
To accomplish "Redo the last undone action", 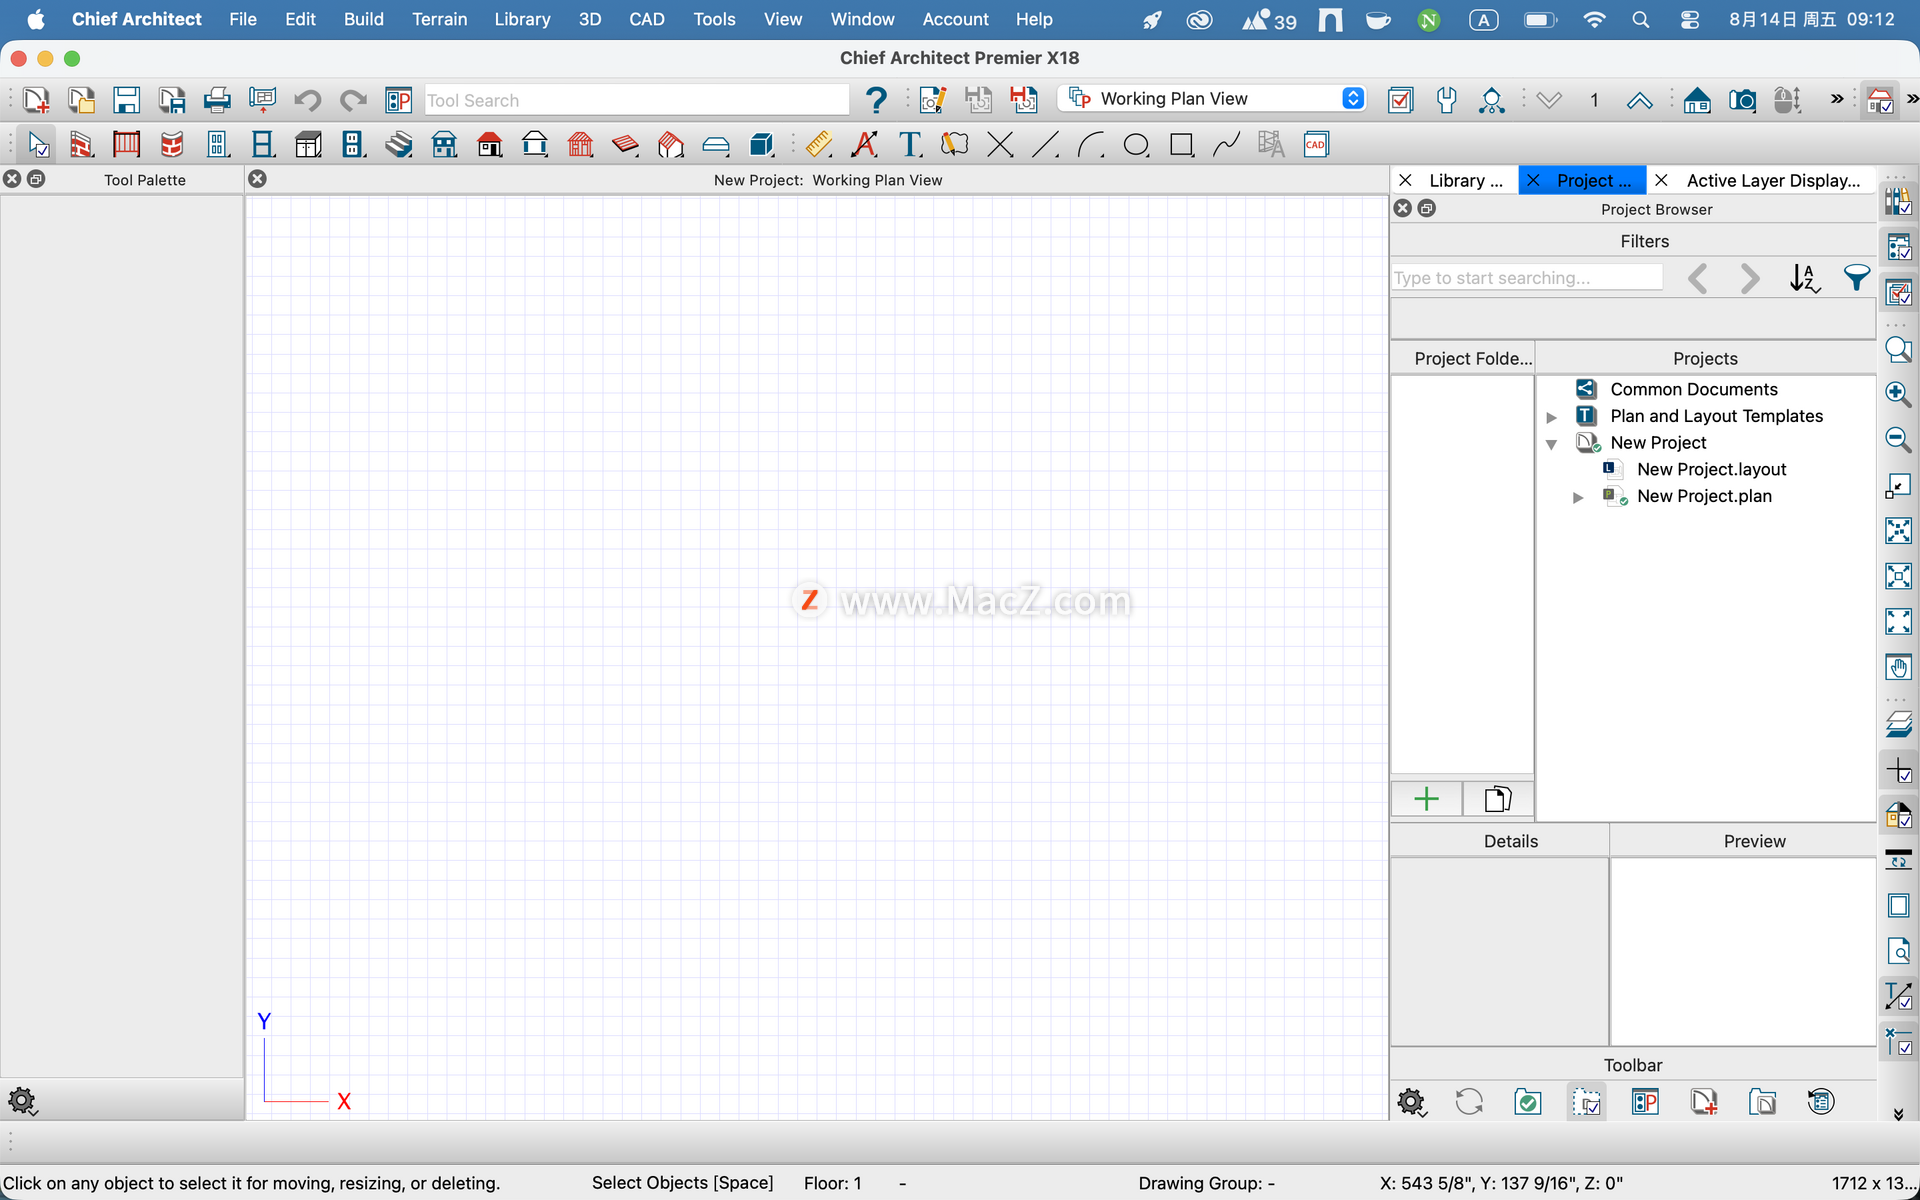I will click(353, 100).
